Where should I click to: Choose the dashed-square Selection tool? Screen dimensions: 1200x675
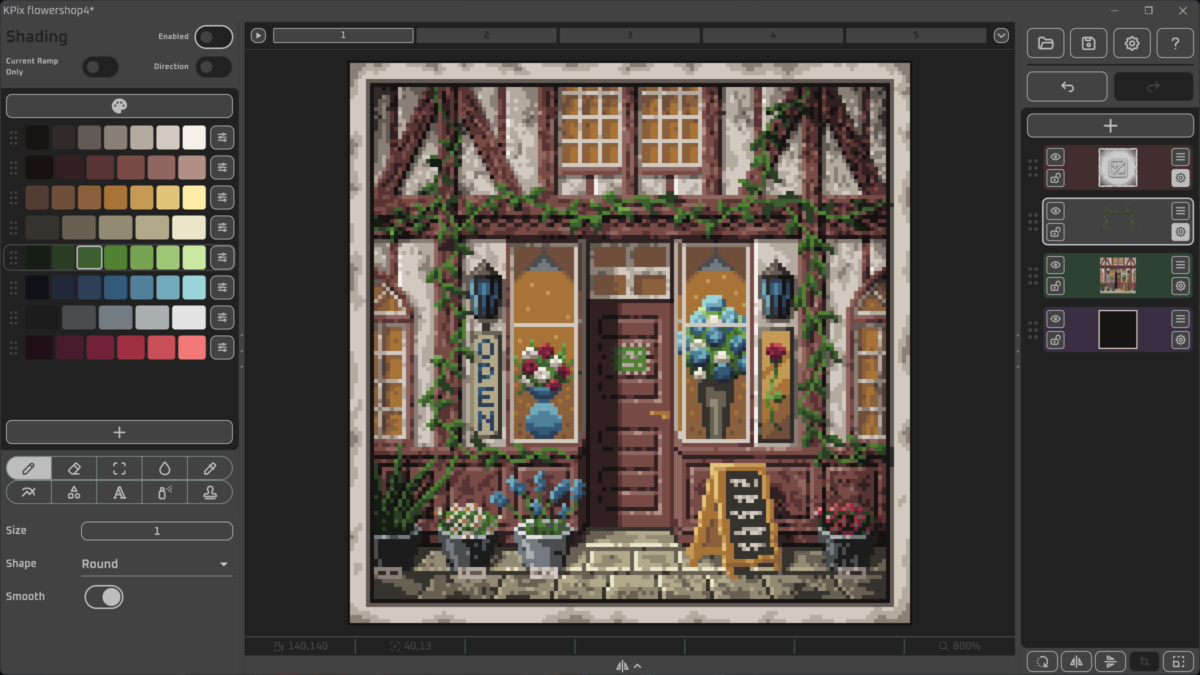pyautogui.click(x=119, y=468)
